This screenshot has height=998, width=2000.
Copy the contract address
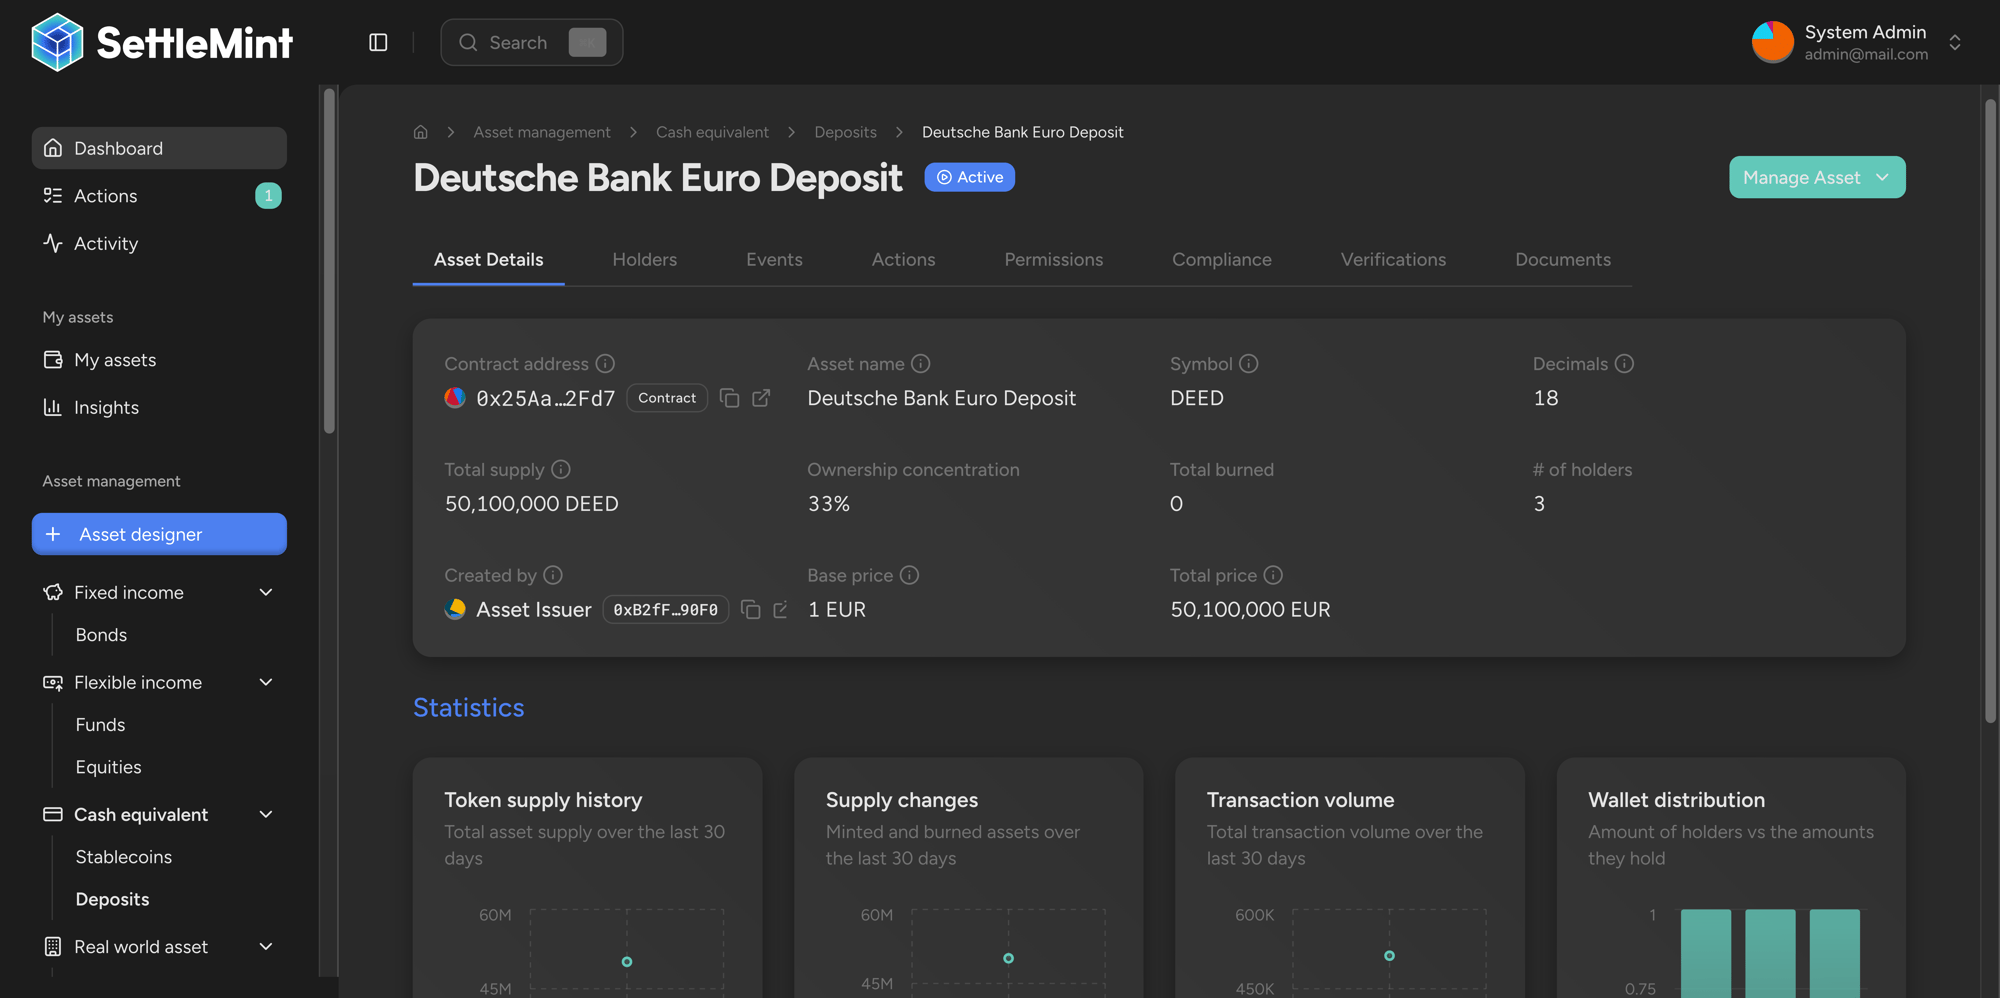729,398
